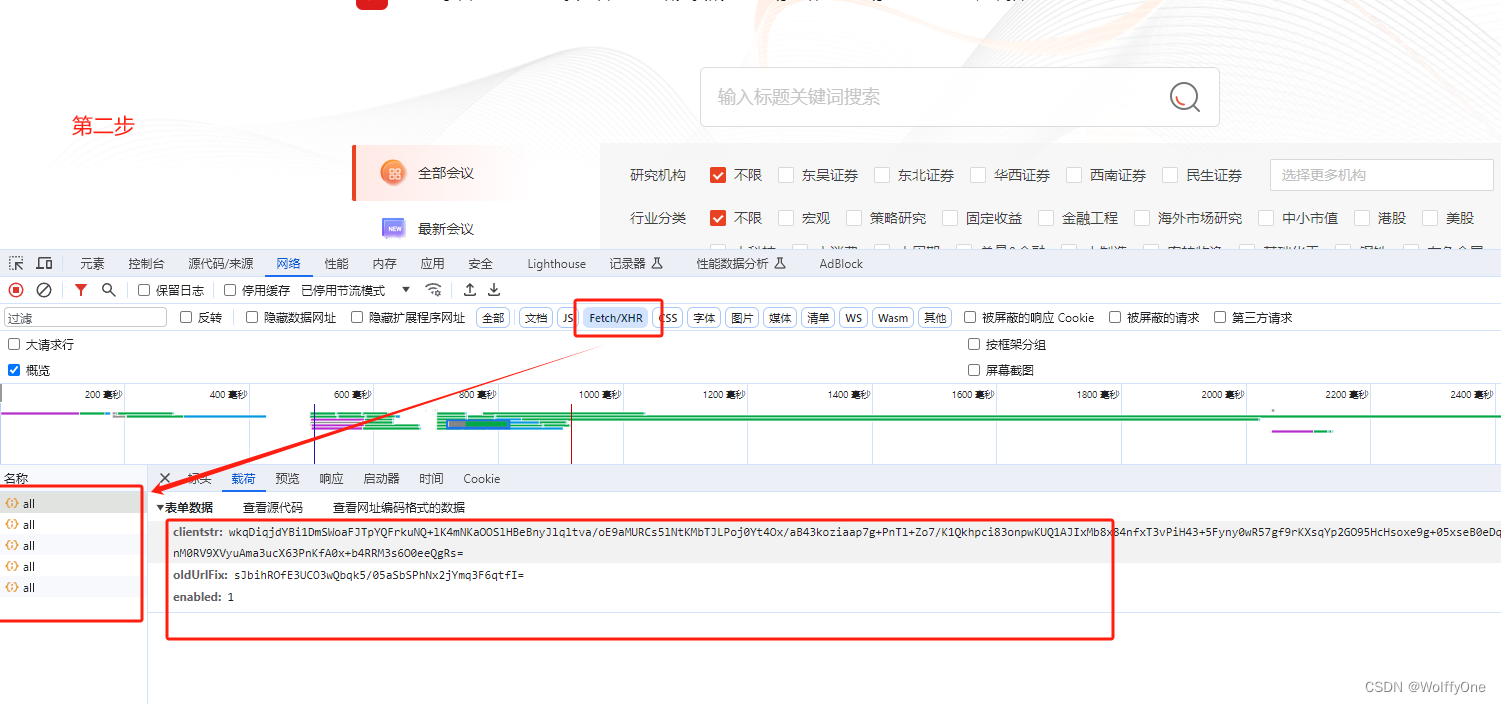Select 启动器 request detail tab
This screenshot has width=1501, height=704.
click(x=381, y=479)
